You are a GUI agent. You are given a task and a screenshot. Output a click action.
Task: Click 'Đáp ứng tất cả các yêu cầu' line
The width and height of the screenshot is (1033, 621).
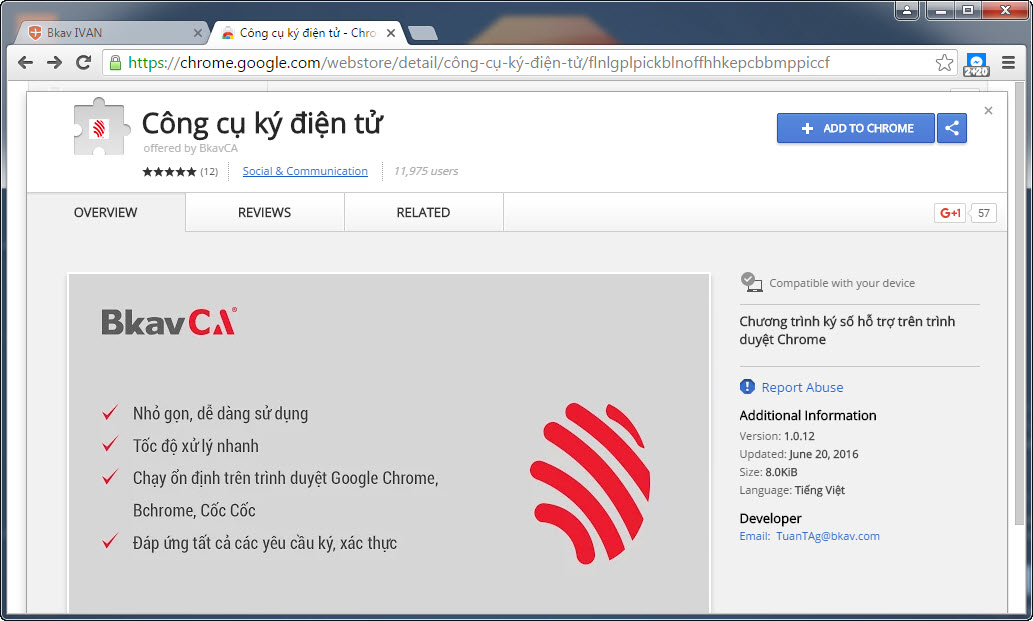point(265,543)
